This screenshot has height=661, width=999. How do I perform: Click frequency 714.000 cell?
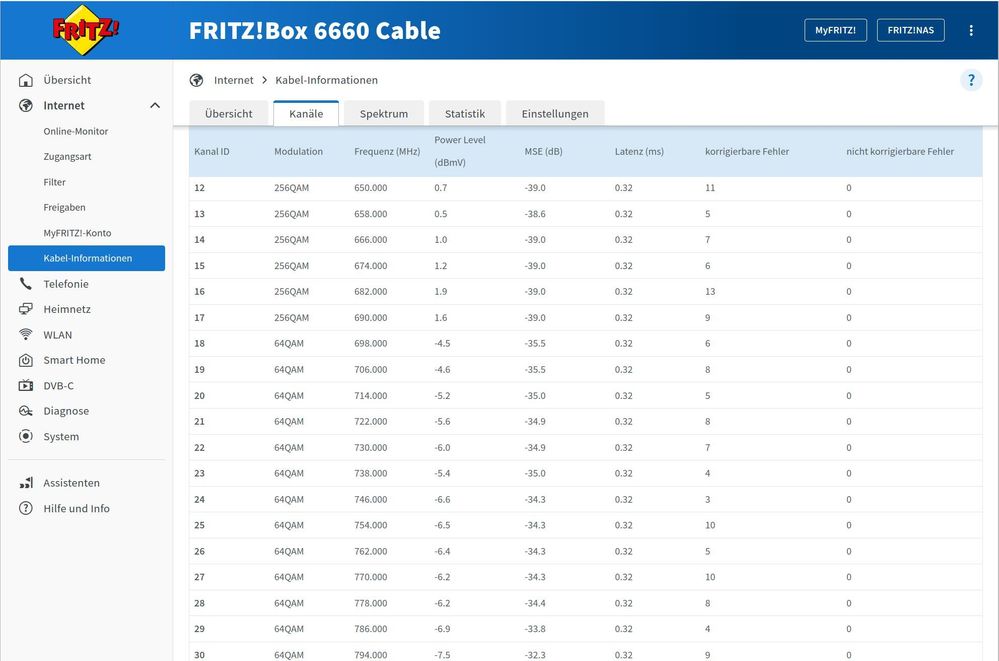(371, 395)
